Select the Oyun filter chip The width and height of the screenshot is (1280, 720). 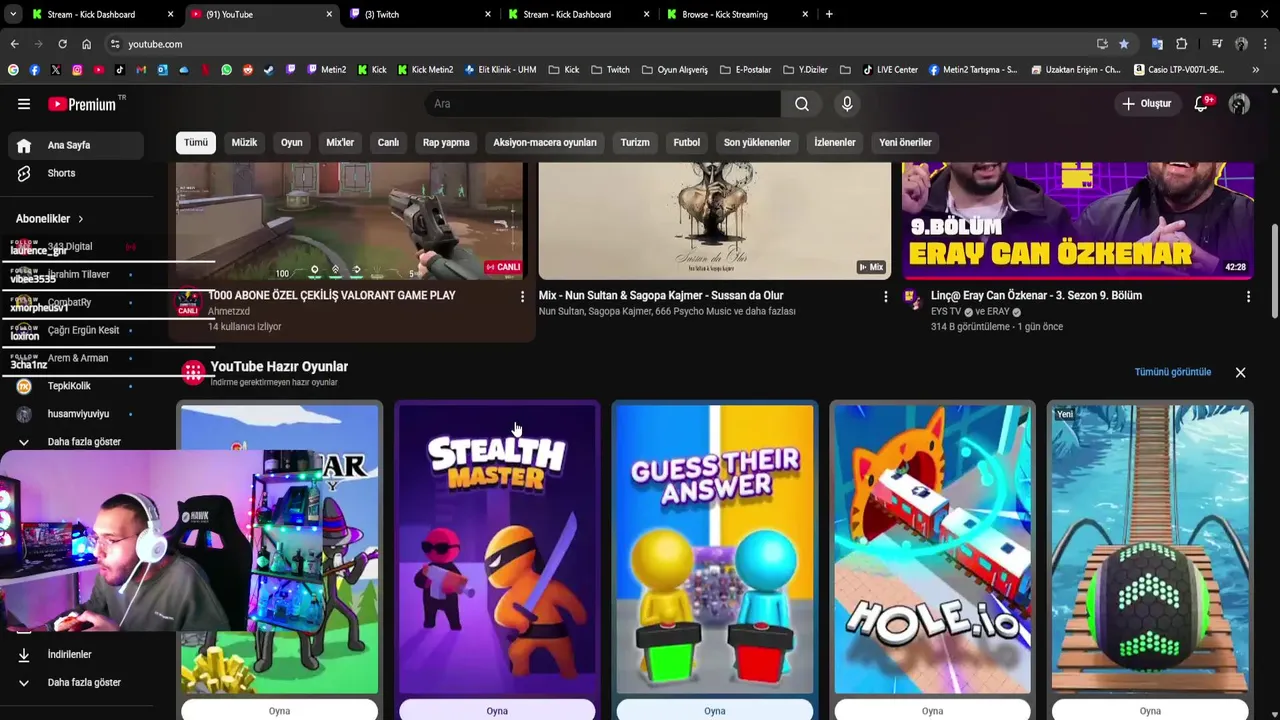click(291, 142)
